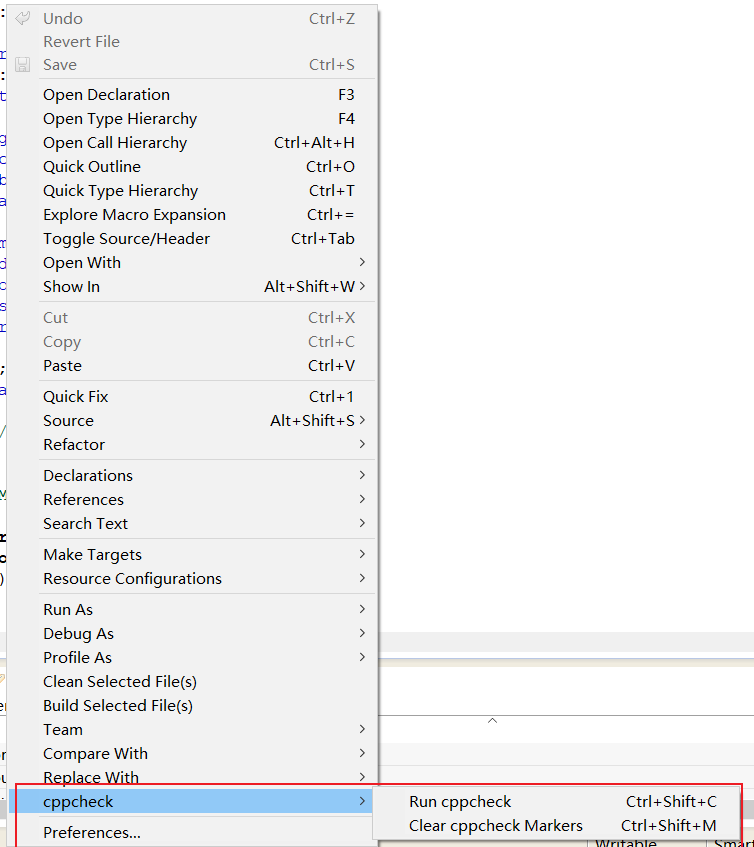The width and height of the screenshot is (754, 847).
Task: Expand the Show In submenu arrow
Action: coord(362,286)
